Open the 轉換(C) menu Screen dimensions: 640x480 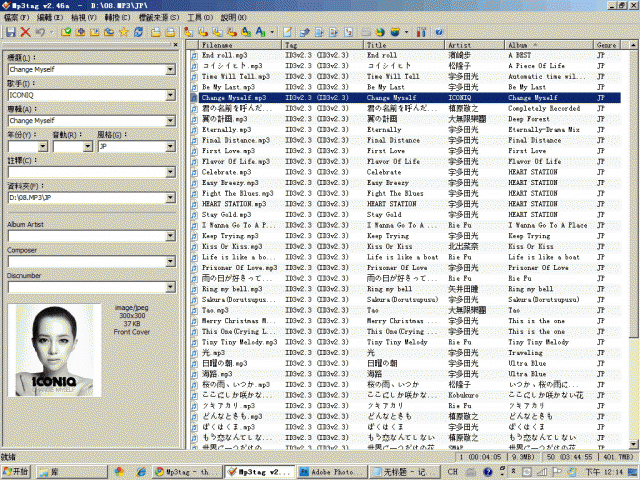[118, 18]
